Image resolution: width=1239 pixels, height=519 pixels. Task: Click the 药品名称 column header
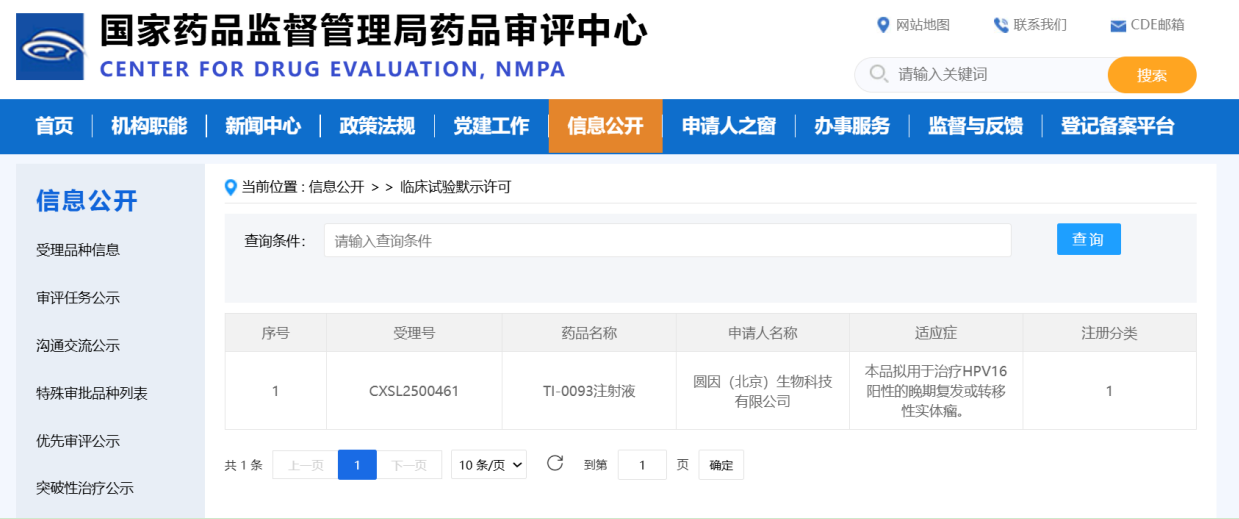(589, 333)
